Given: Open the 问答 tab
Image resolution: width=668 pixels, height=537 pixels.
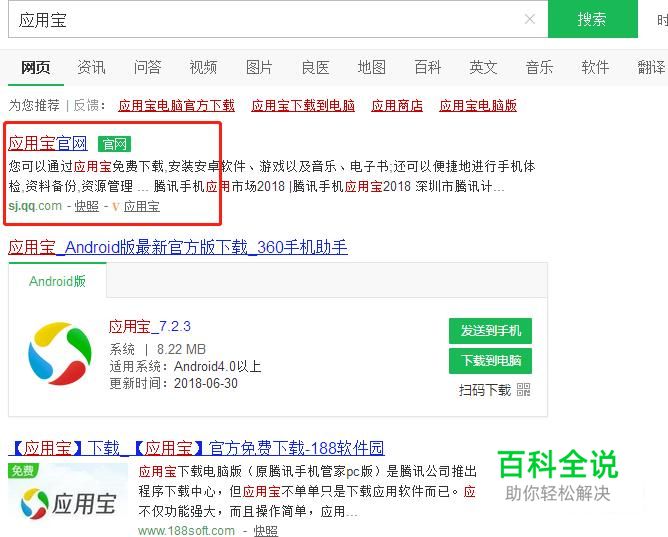Looking at the screenshot, I should [x=147, y=67].
